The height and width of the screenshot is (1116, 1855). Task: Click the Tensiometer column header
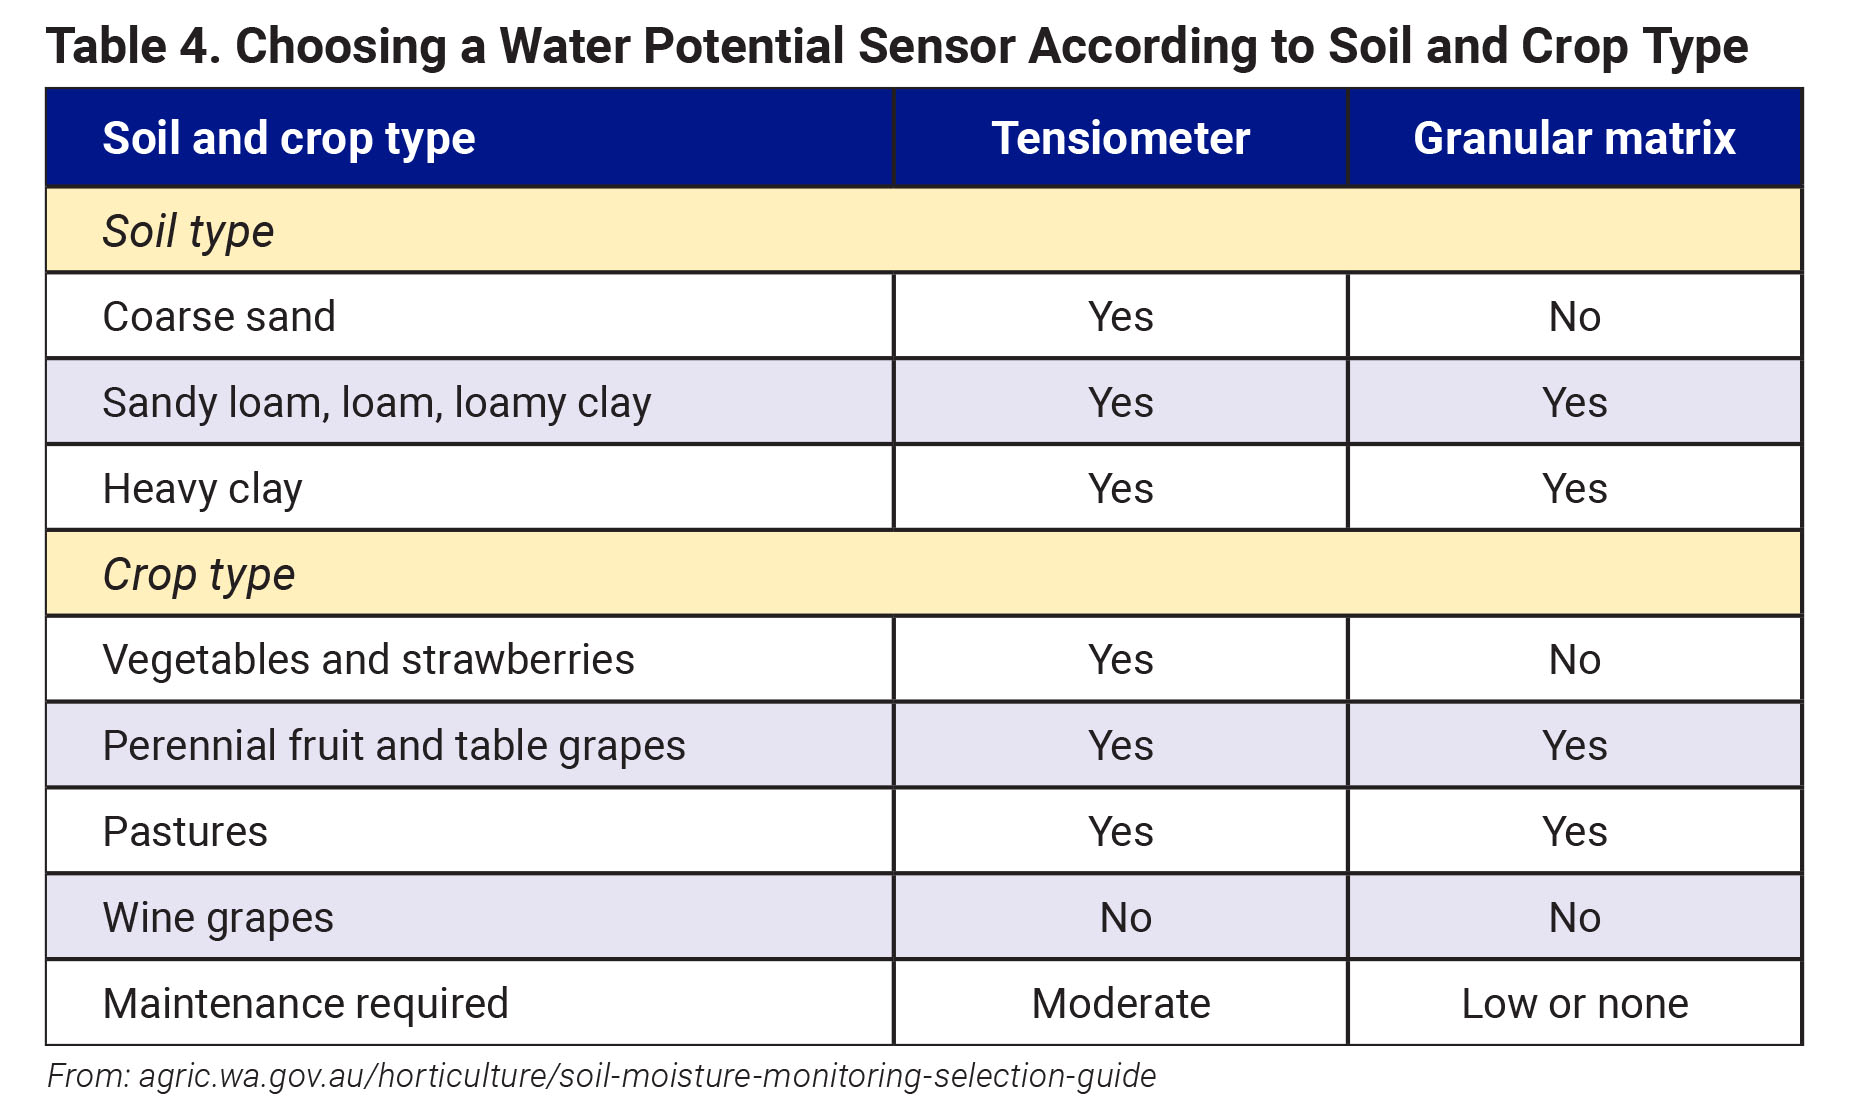(x=1120, y=138)
